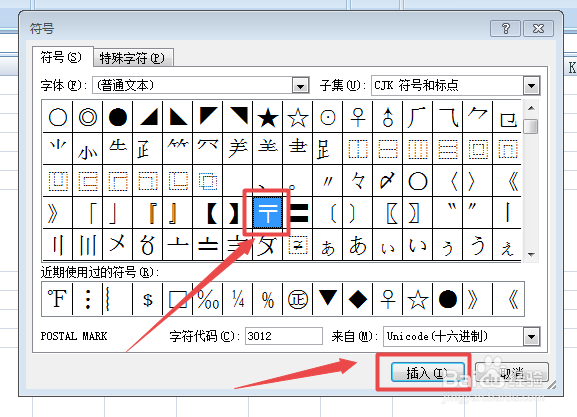Select the white circle symbol in the grid
This screenshot has height=417, width=577.
[x=58, y=117]
